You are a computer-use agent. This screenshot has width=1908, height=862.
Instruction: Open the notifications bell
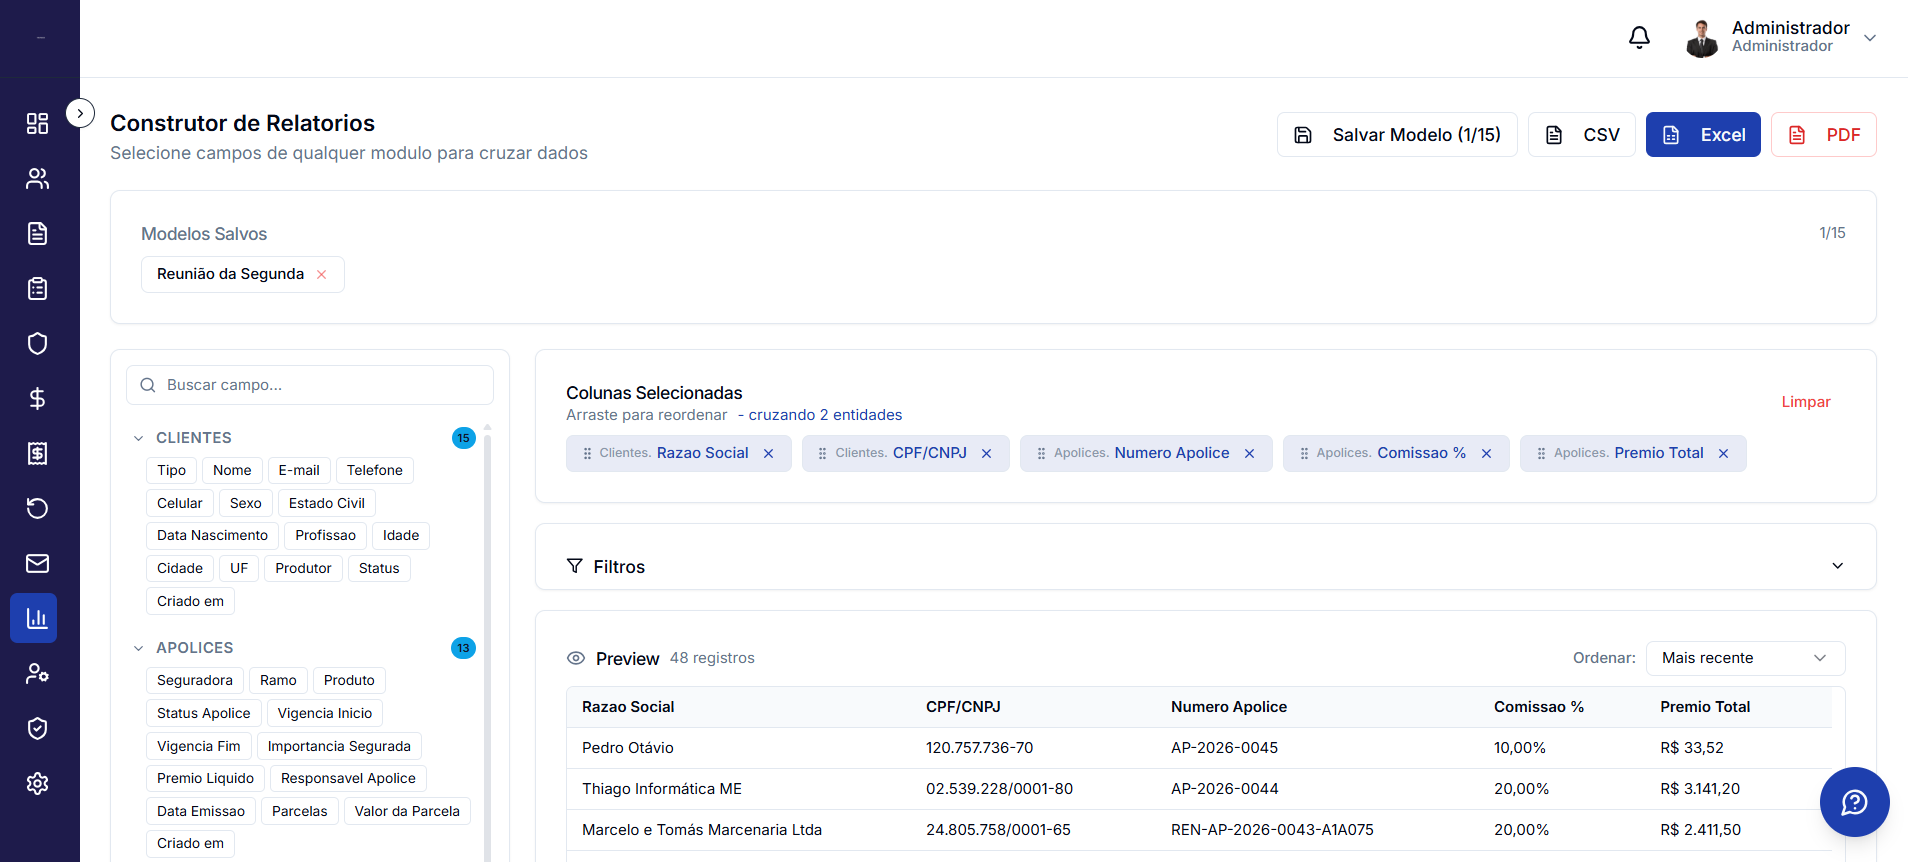1639,38
